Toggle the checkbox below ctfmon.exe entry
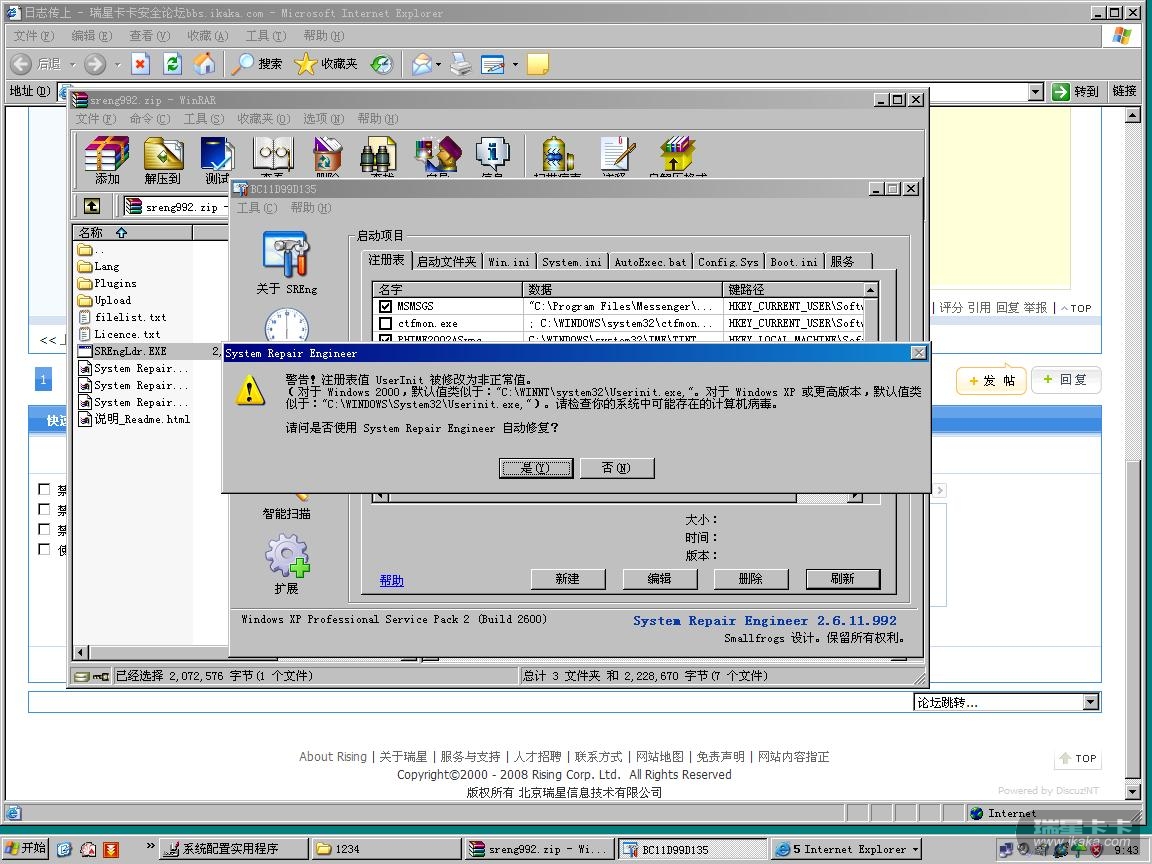Screen dimensions: 1152x864 click(x=386, y=339)
